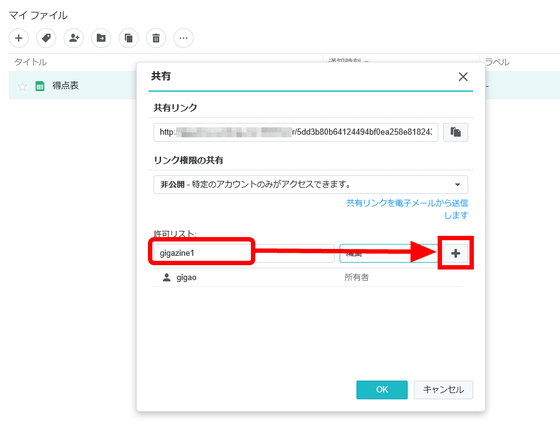
Task: Click the share link URL field
Action: 296,132
